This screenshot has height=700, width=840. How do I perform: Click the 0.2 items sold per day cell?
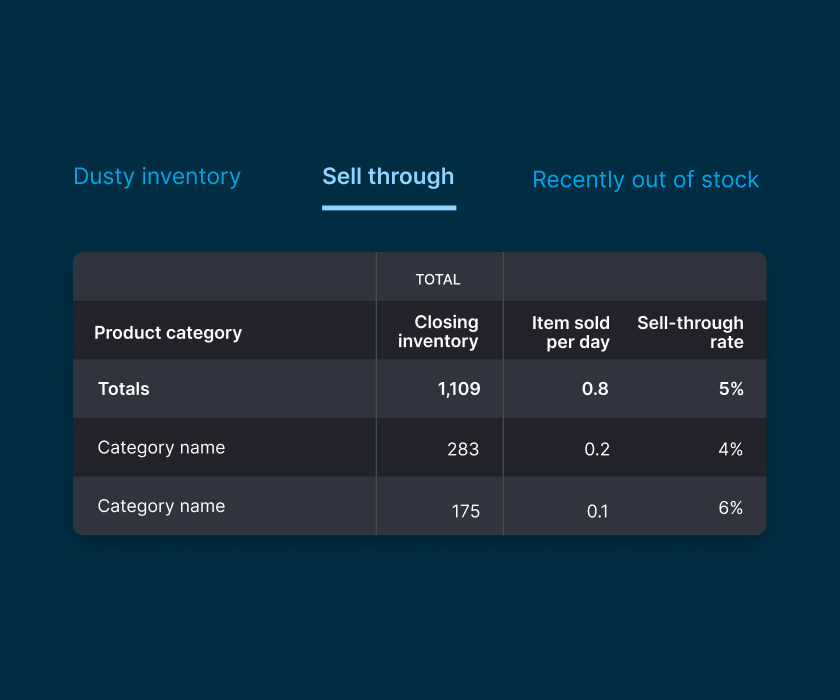tap(597, 450)
